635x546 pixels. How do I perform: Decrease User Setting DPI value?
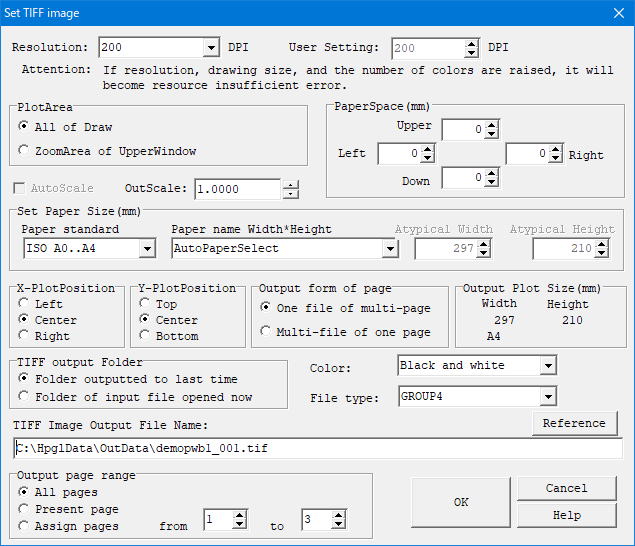[x=471, y=53]
